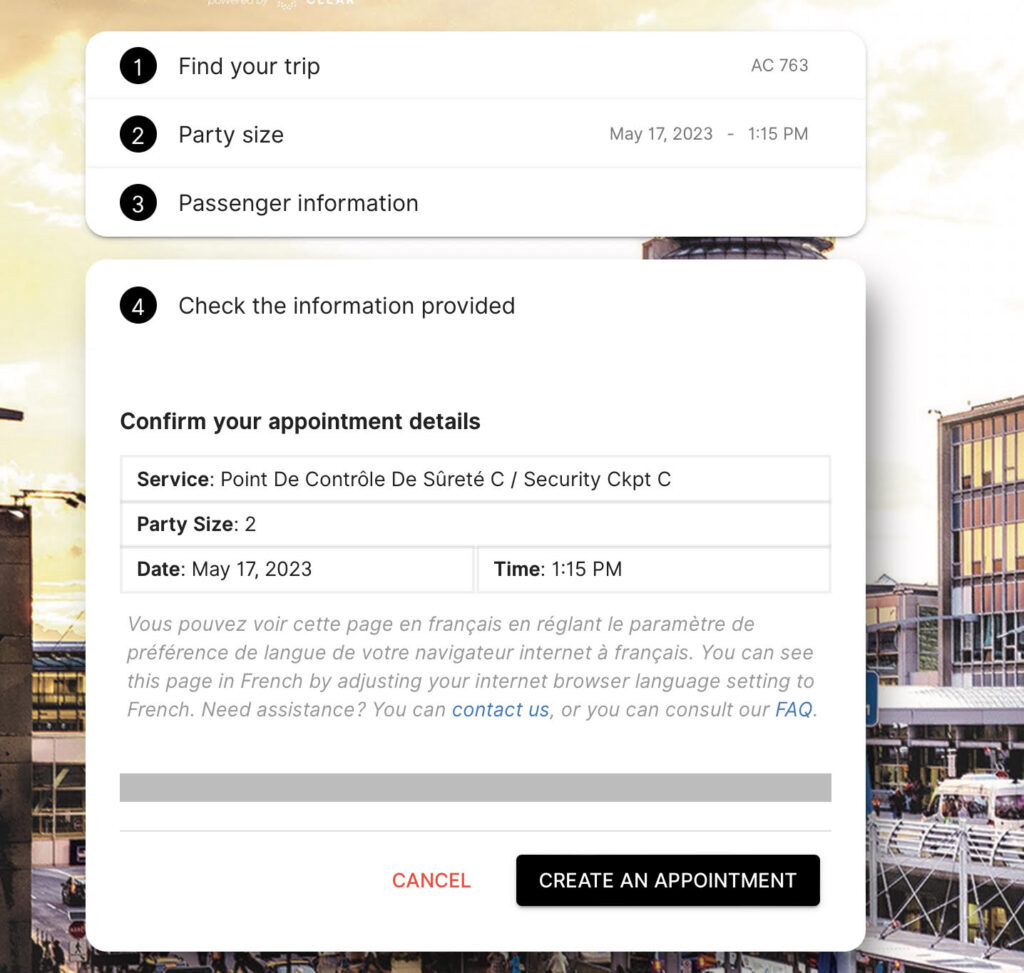Click the Time: 1:15 PM cell
The image size is (1024, 973).
point(654,569)
